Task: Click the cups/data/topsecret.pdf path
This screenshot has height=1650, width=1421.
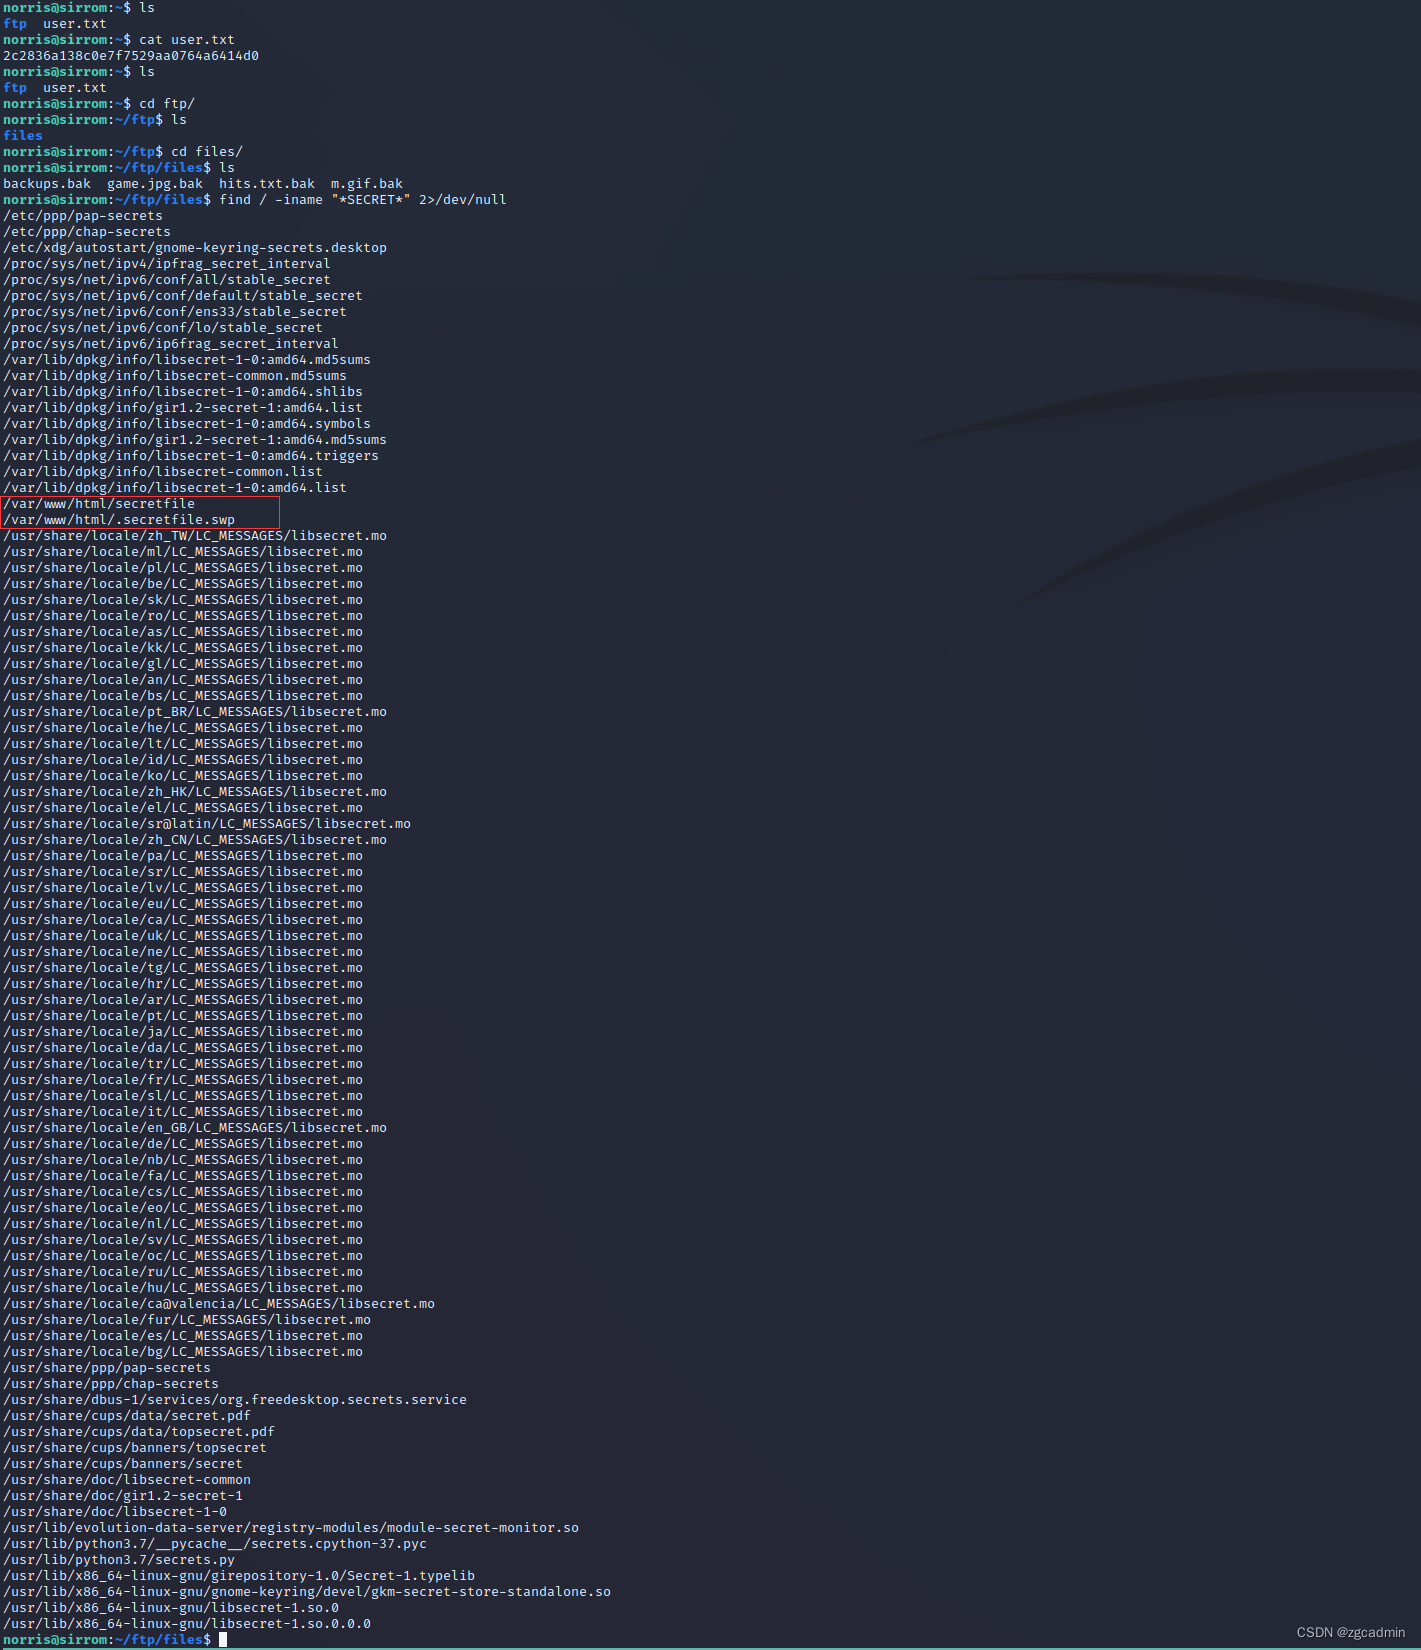Action: [x=139, y=1432]
